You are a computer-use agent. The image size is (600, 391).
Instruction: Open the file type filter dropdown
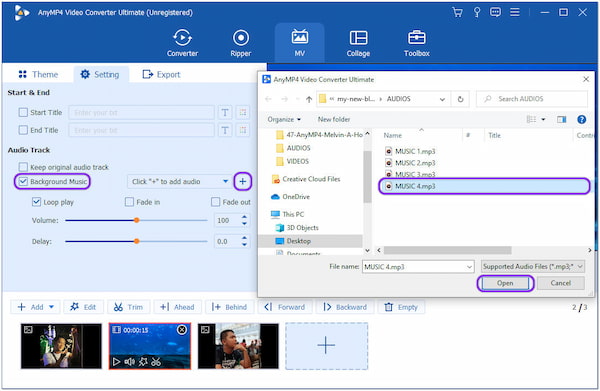tap(533, 266)
